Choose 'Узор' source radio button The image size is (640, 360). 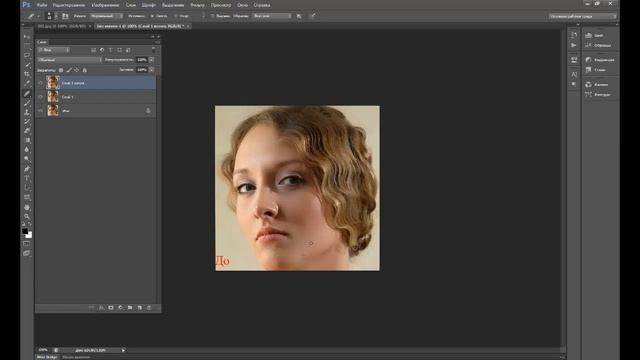coord(176,16)
